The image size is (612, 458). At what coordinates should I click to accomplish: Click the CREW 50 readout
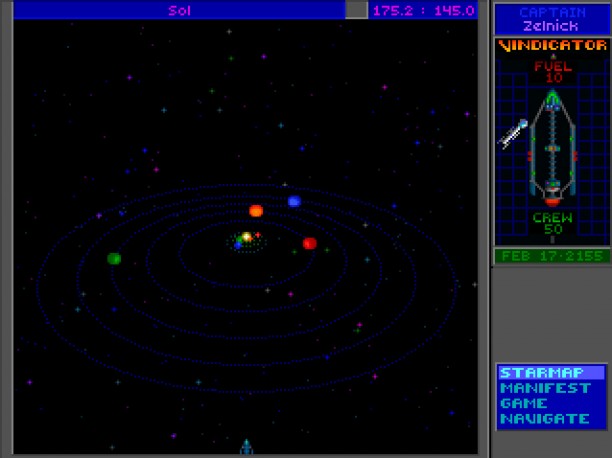553,223
